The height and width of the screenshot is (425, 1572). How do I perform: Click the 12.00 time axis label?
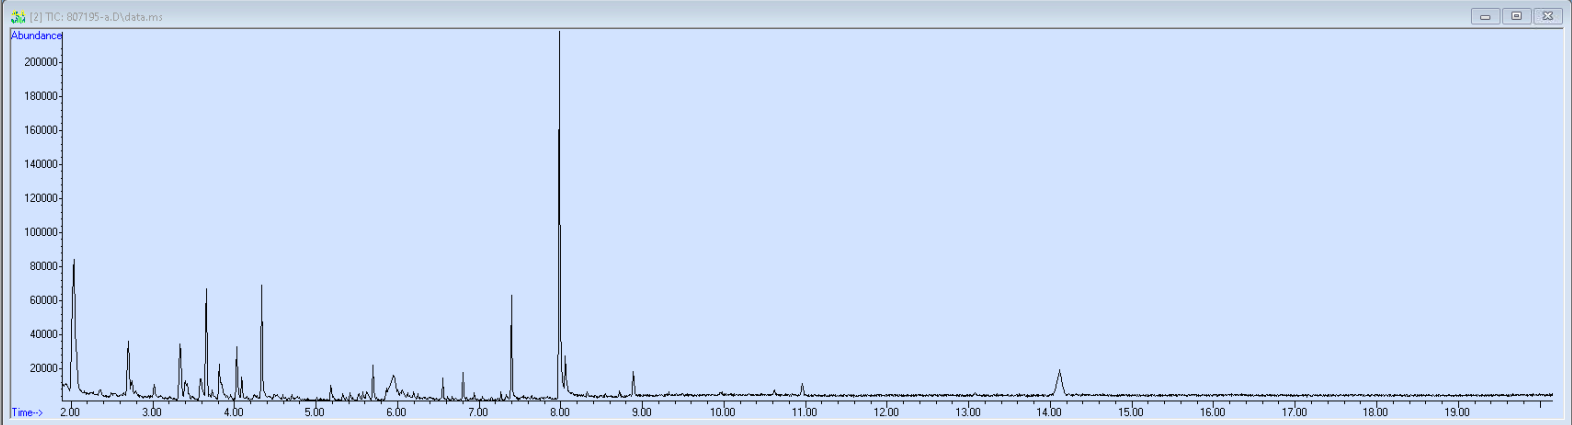(886, 412)
